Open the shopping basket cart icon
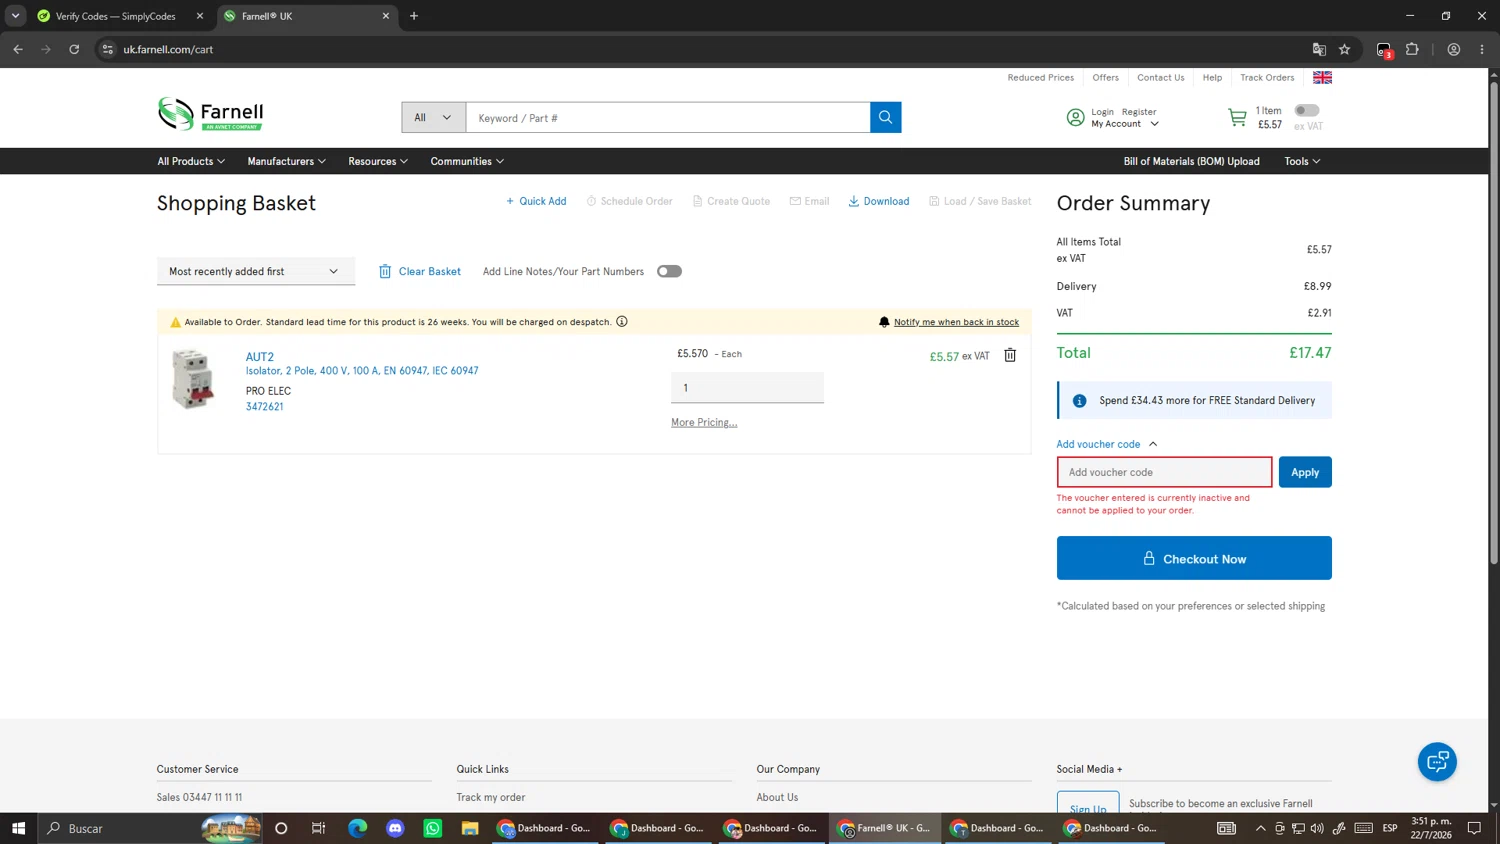Screen dimensions: 1500x844 tap(1237, 118)
